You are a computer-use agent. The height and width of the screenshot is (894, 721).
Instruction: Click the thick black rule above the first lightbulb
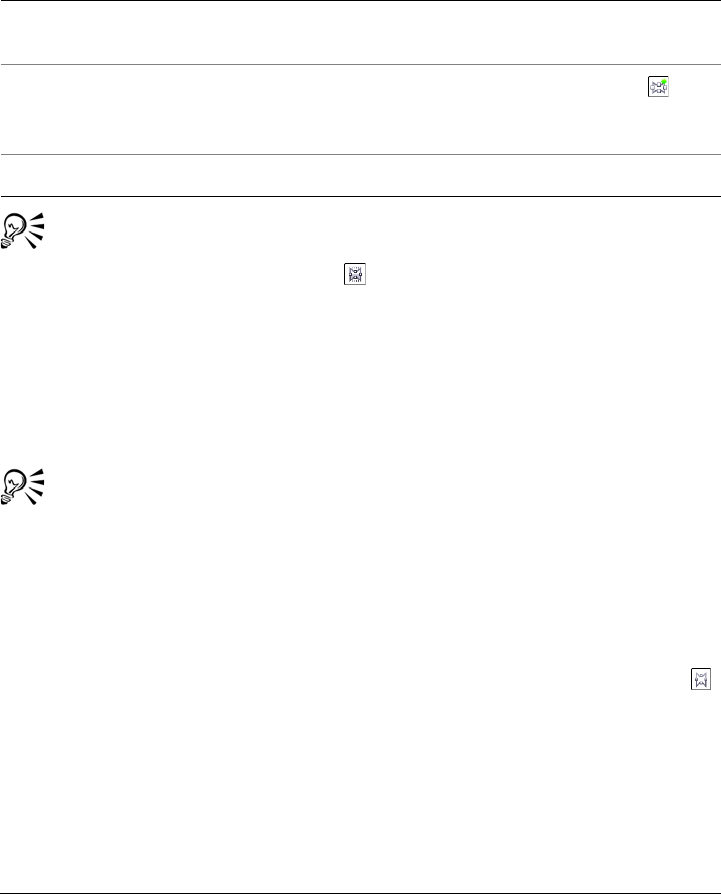click(x=360, y=196)
